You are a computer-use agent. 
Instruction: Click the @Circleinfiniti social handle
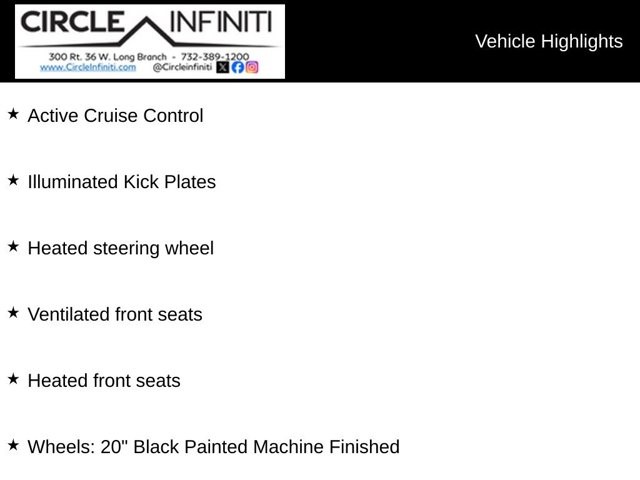click(182, 67)
